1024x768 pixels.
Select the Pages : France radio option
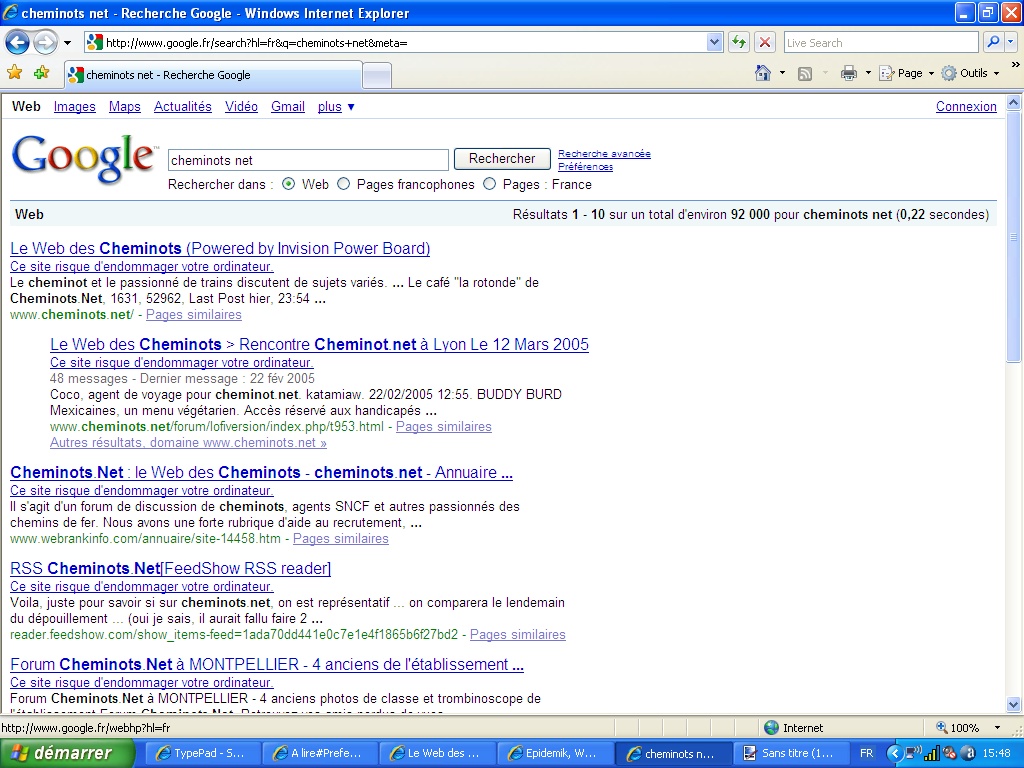click(x=490, y=184)
